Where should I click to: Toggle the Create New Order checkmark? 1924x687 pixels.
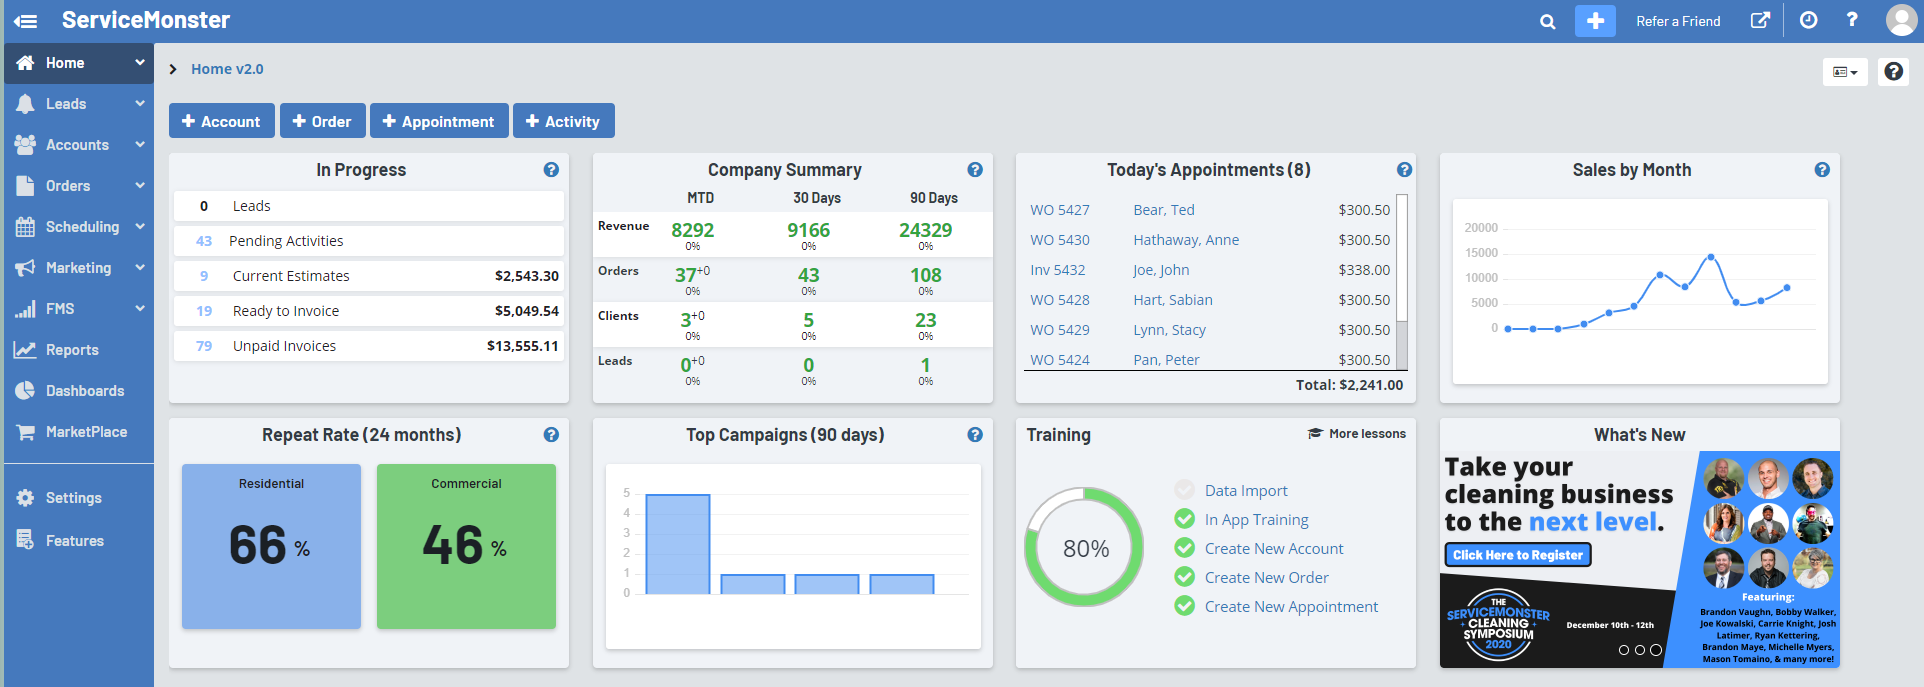(1185, 577)
